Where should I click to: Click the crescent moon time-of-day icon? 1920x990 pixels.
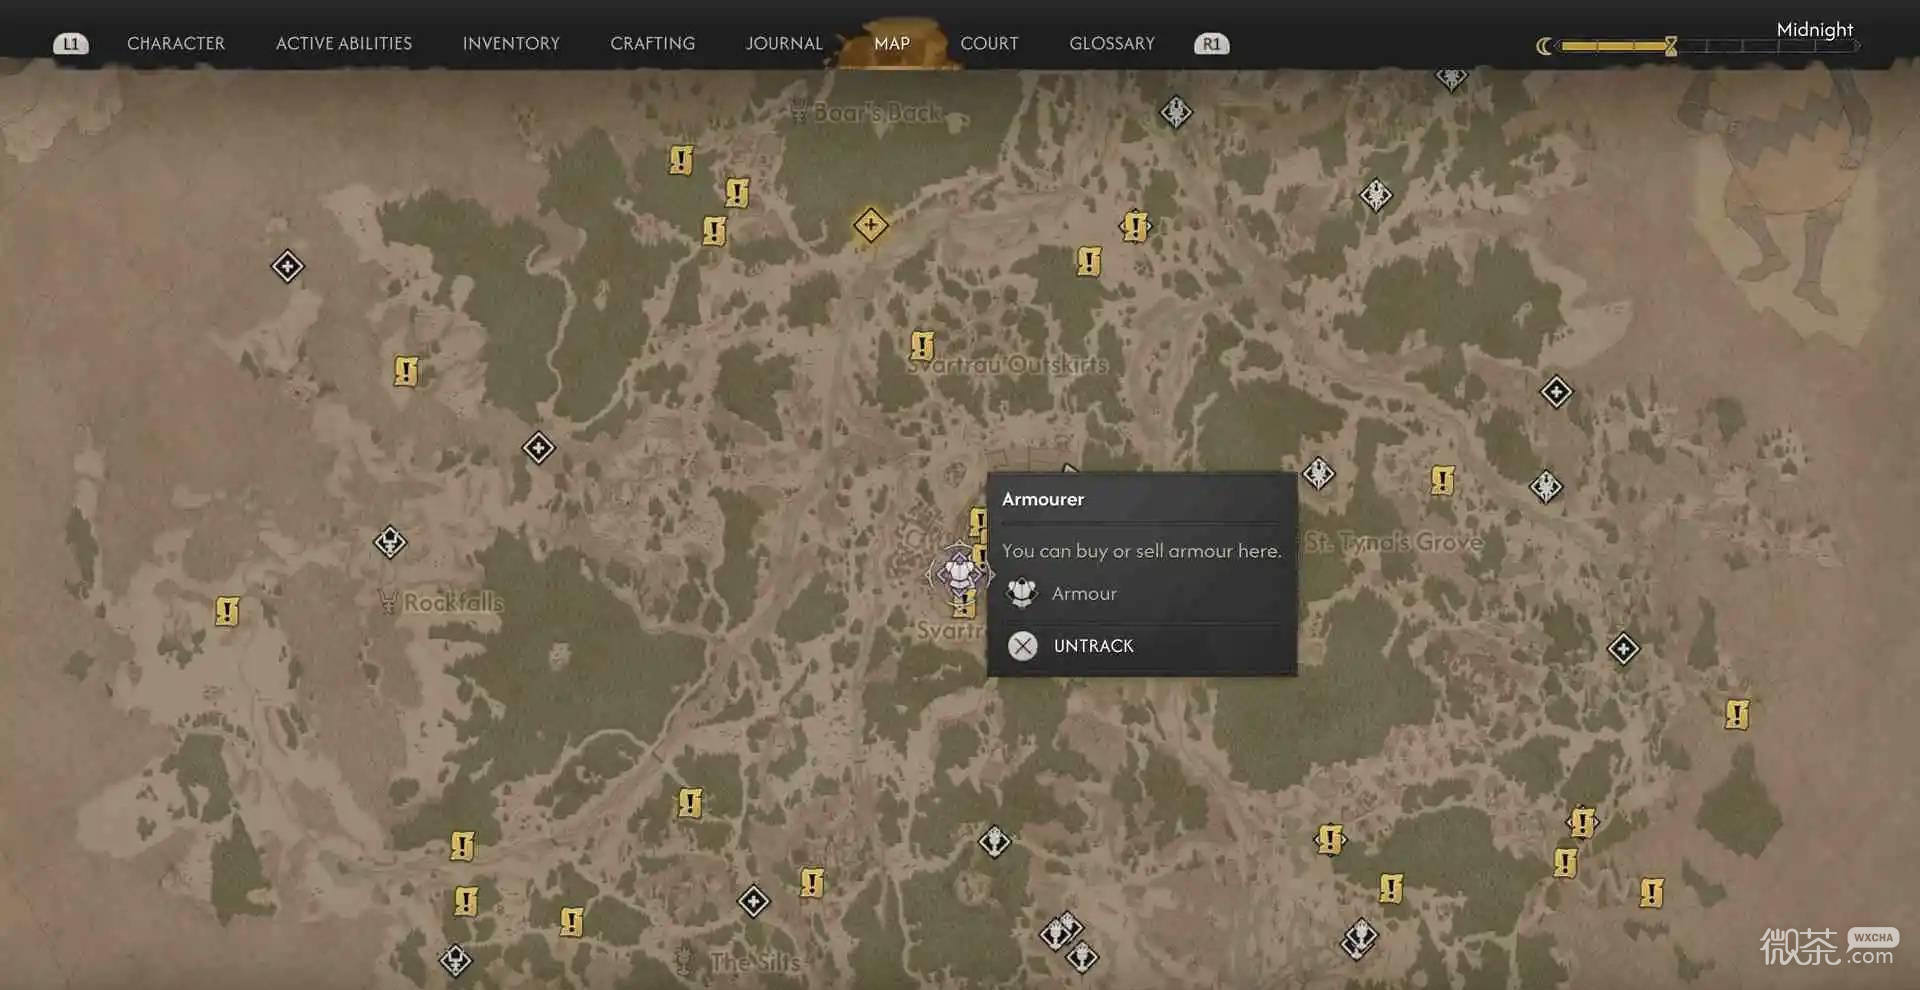1544,46
